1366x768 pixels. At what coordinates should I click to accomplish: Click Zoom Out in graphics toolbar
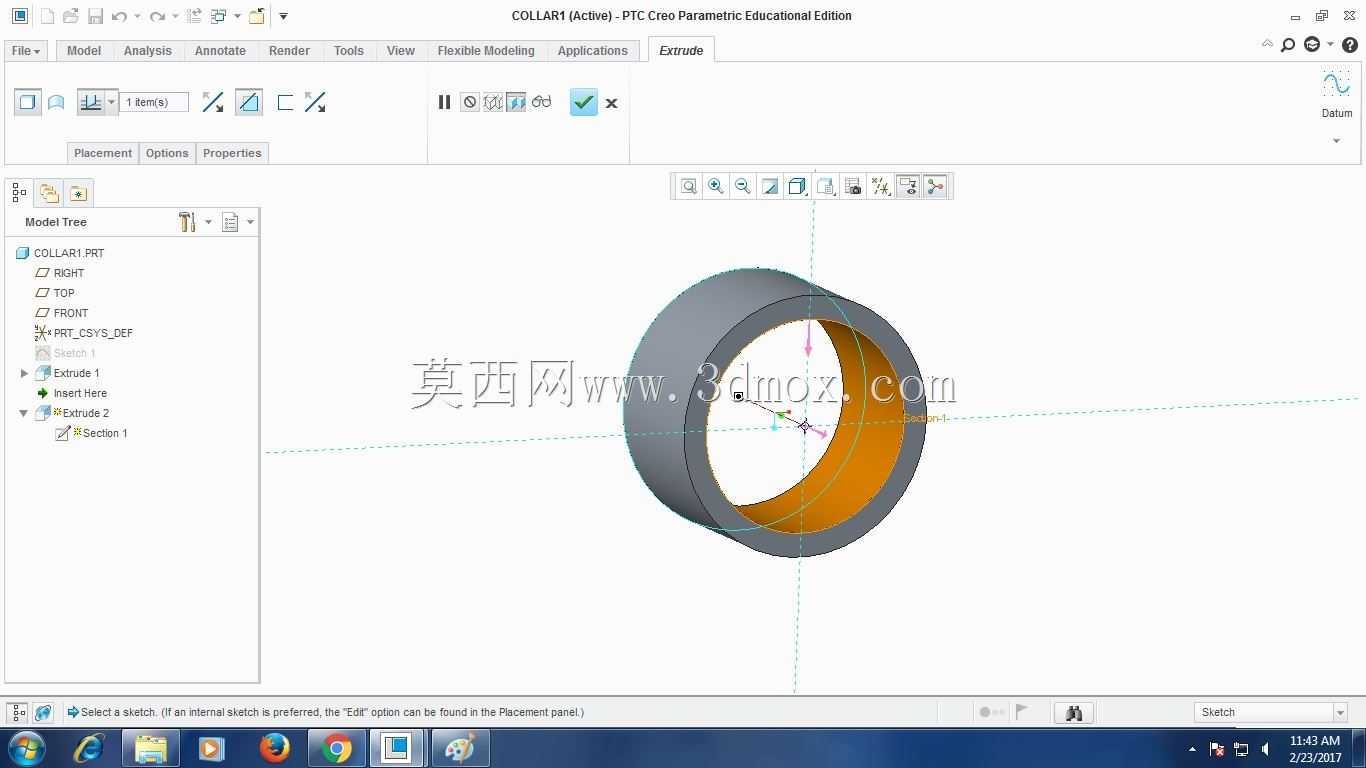[743, 186]
